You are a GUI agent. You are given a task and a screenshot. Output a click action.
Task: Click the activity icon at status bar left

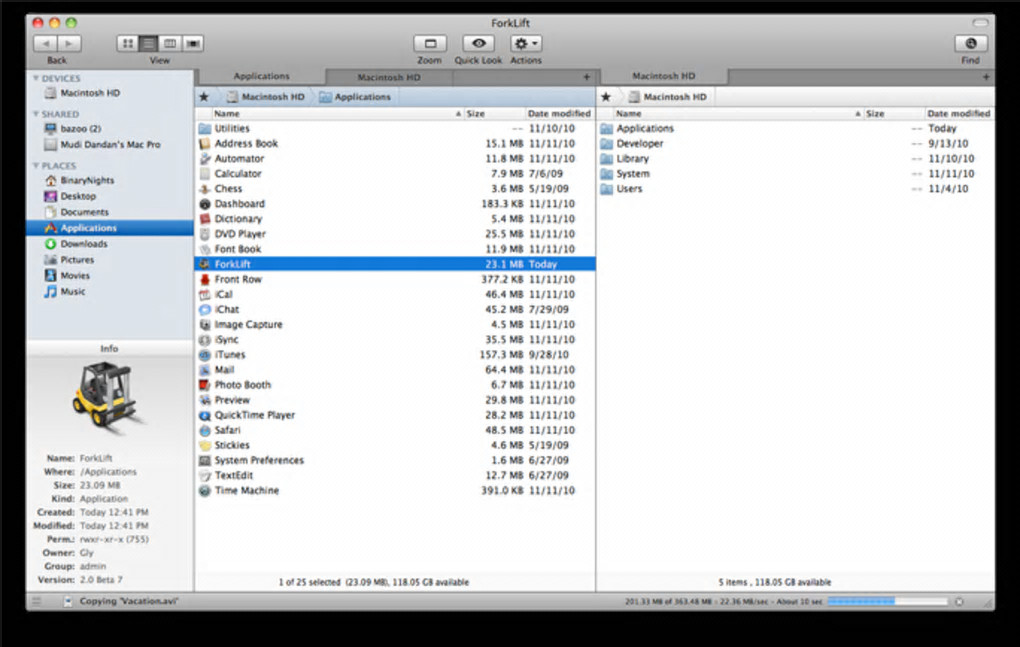37,601
